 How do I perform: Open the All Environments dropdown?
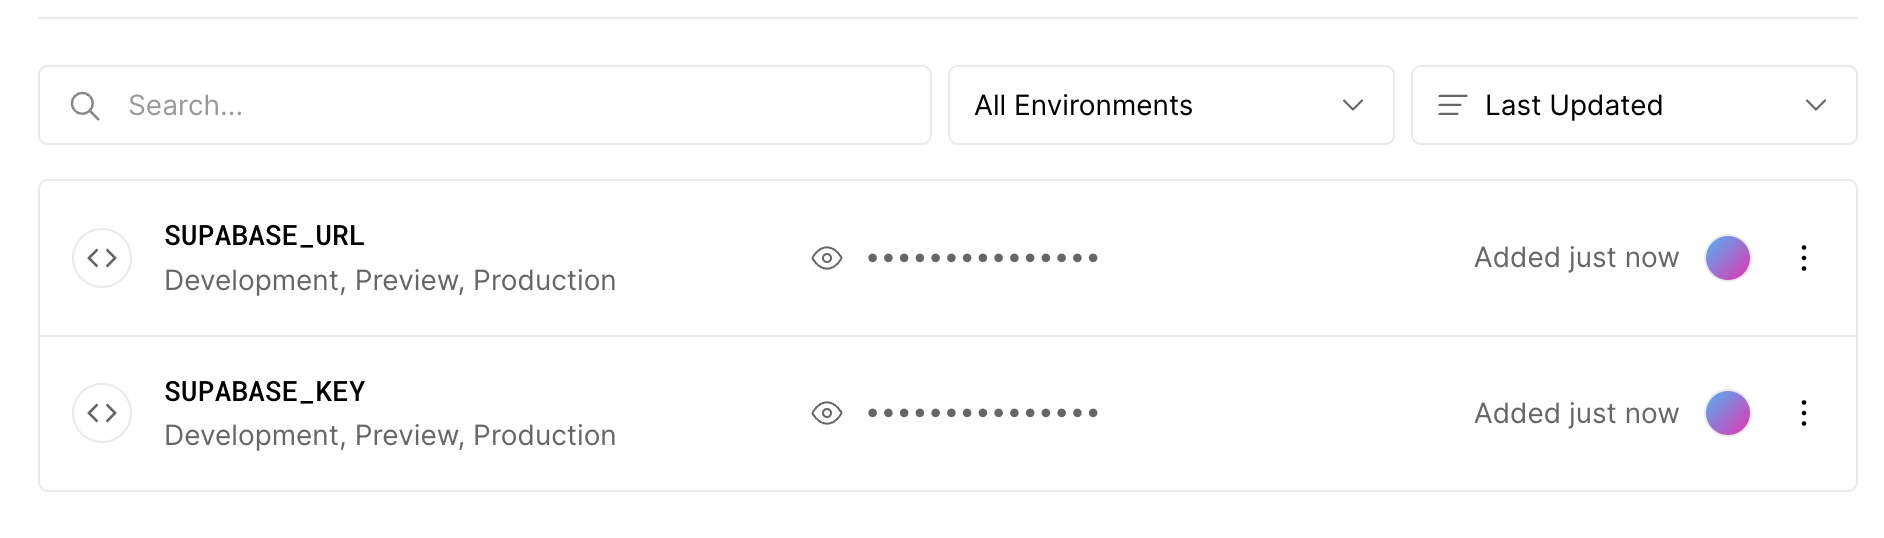click(x=1170, y=106)
